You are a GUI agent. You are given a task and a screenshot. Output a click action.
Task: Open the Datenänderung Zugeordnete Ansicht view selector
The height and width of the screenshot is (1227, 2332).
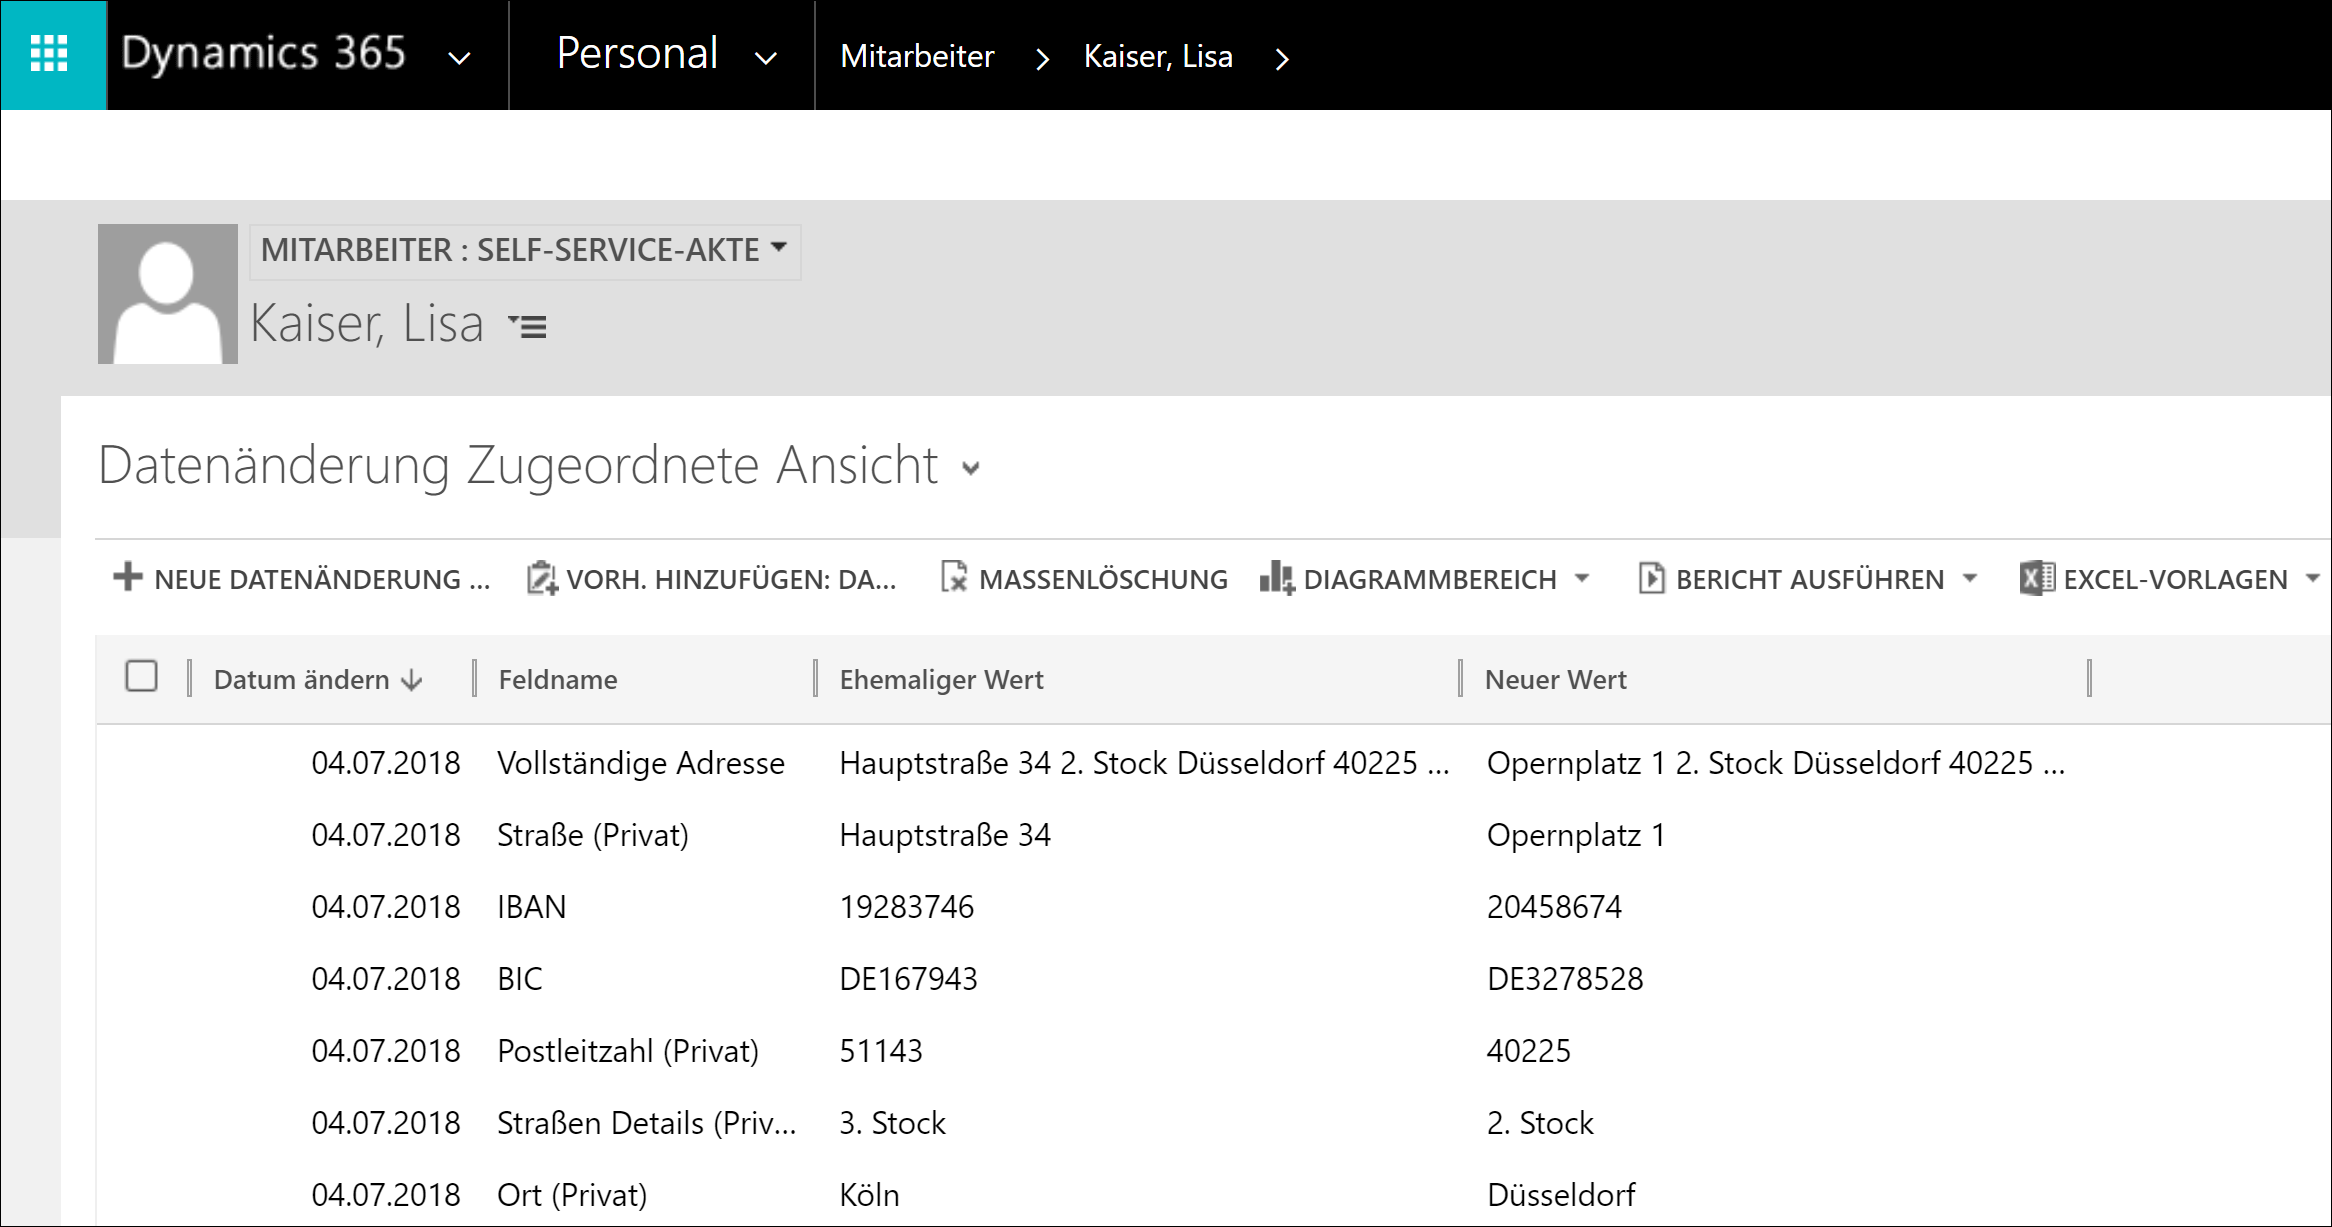click(970, 468)
